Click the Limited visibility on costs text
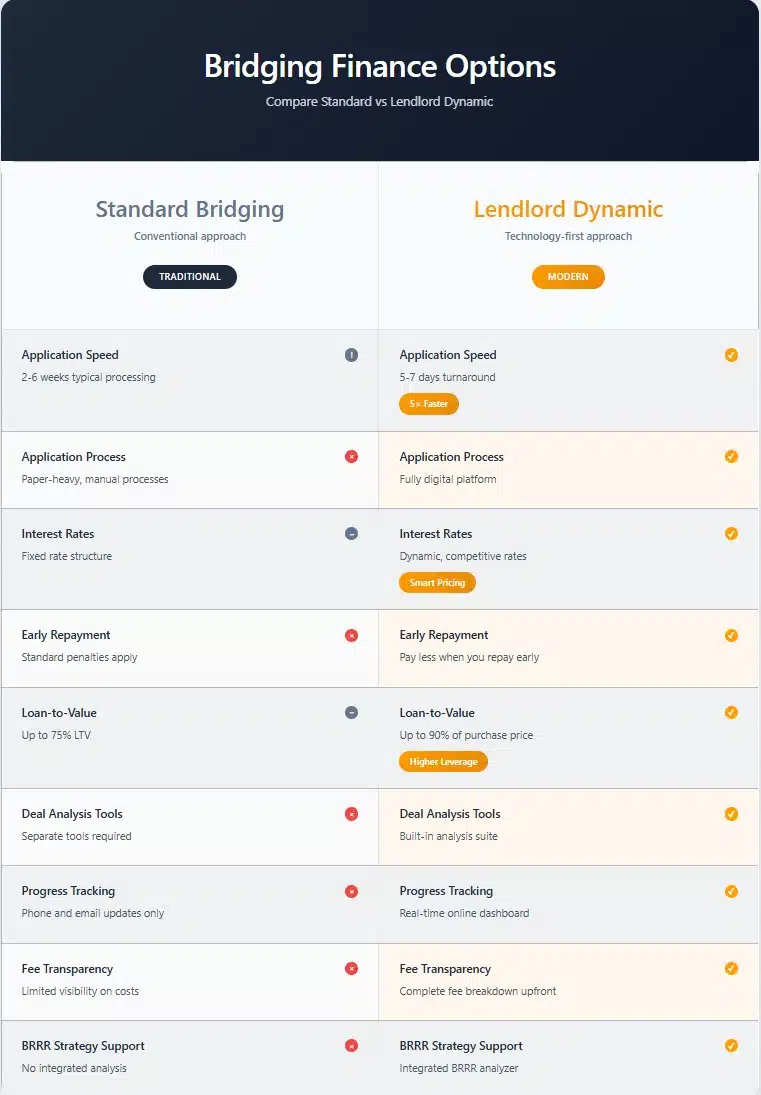 (80, 991)
